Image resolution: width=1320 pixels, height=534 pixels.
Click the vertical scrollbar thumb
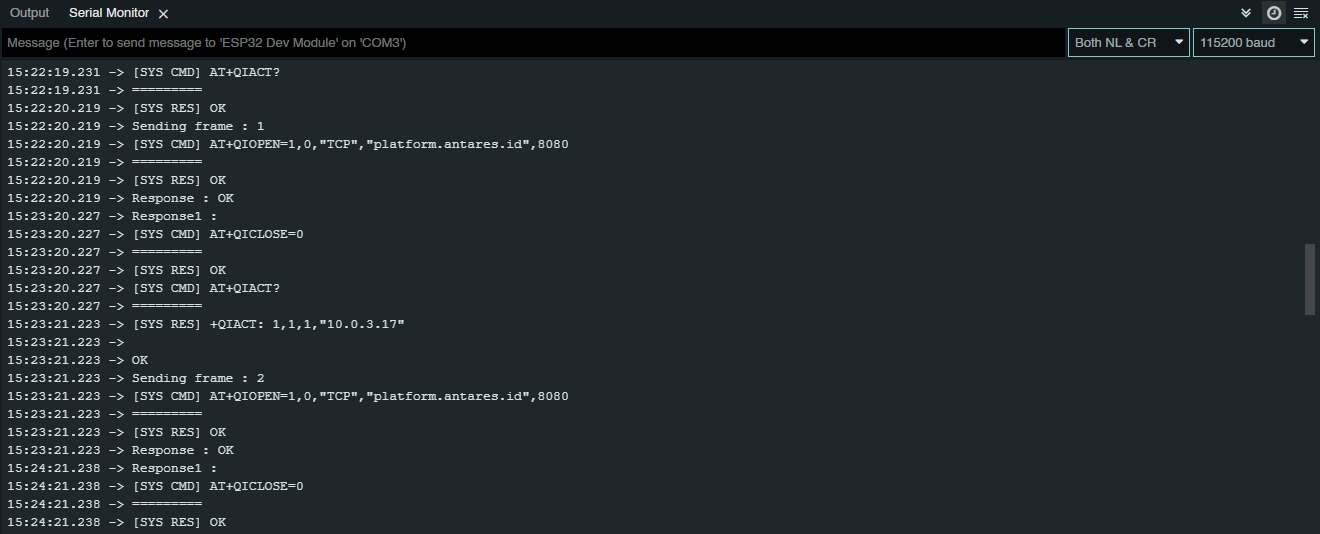tap(1310, 279)
